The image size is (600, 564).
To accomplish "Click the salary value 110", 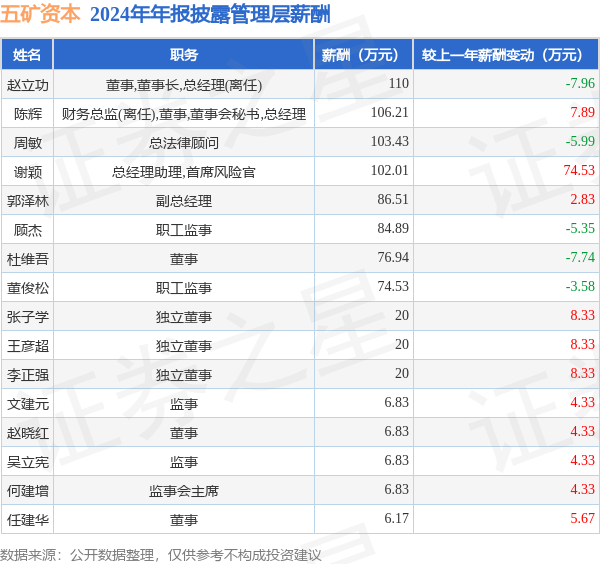I will click(399, 83).
